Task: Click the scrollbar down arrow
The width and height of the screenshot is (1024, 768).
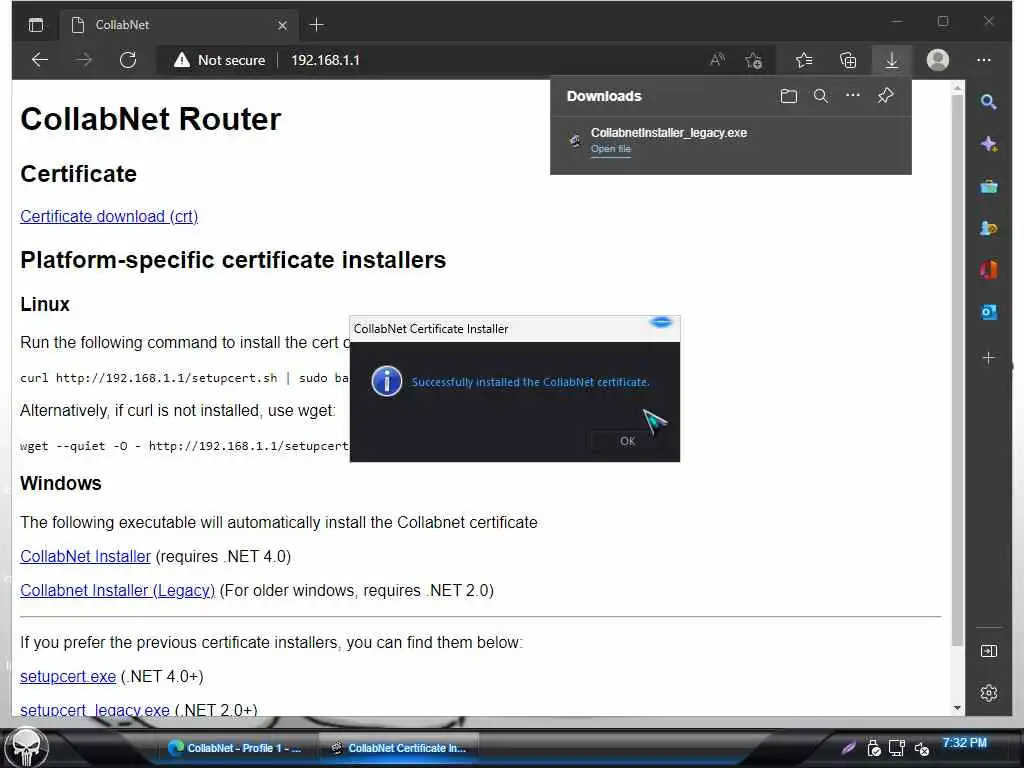Action: pyautogui.click(x=957, y=707)
